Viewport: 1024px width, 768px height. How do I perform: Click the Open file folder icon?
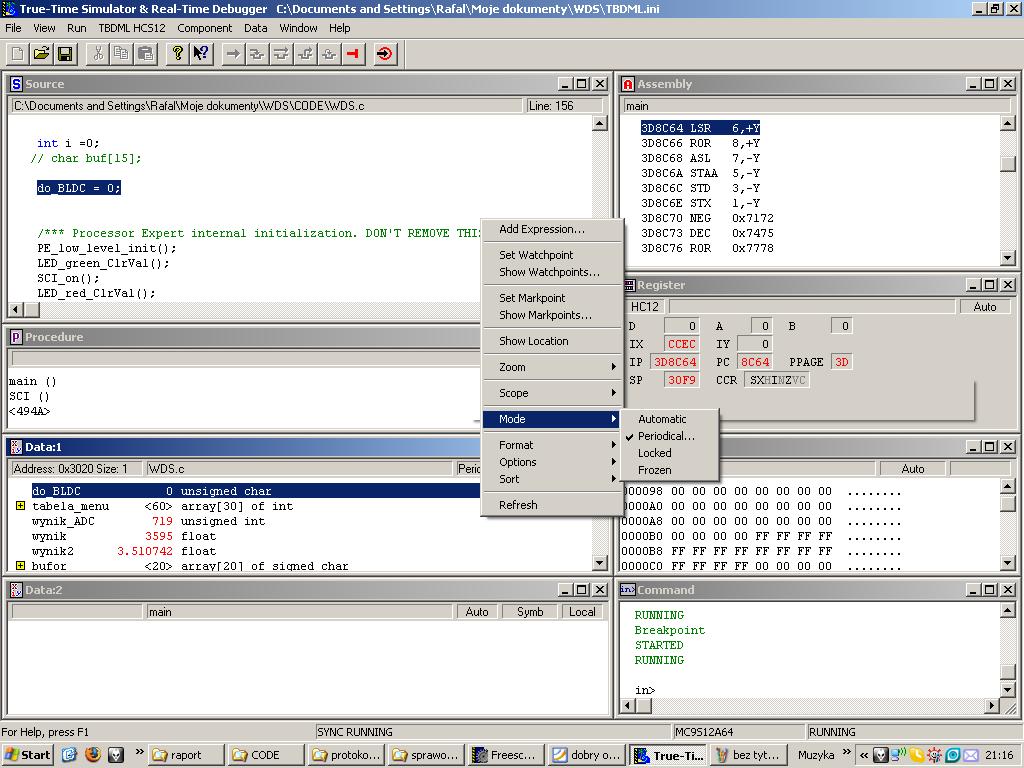click(x=41, y=54)
